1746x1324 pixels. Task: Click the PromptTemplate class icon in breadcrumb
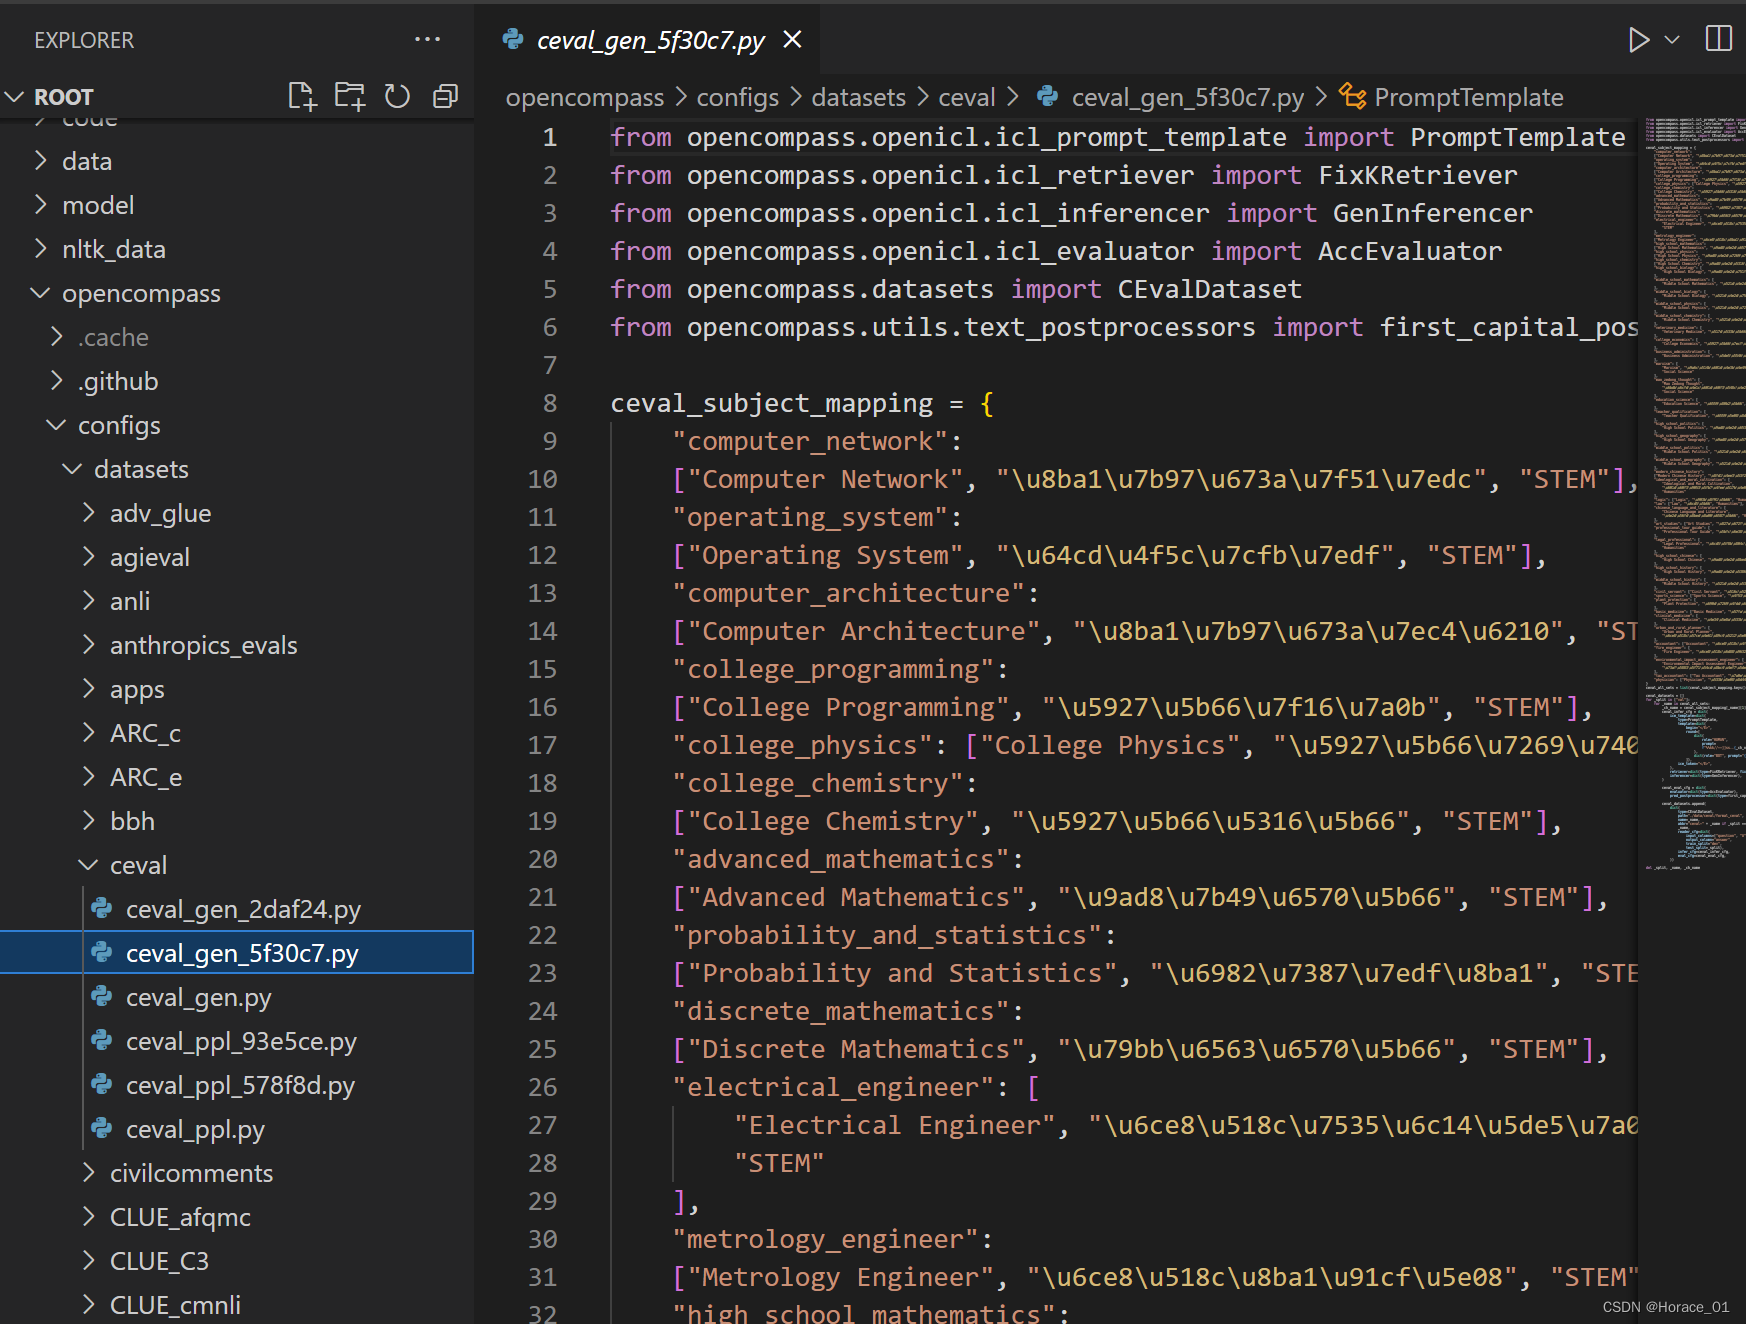coord(1353,96)
